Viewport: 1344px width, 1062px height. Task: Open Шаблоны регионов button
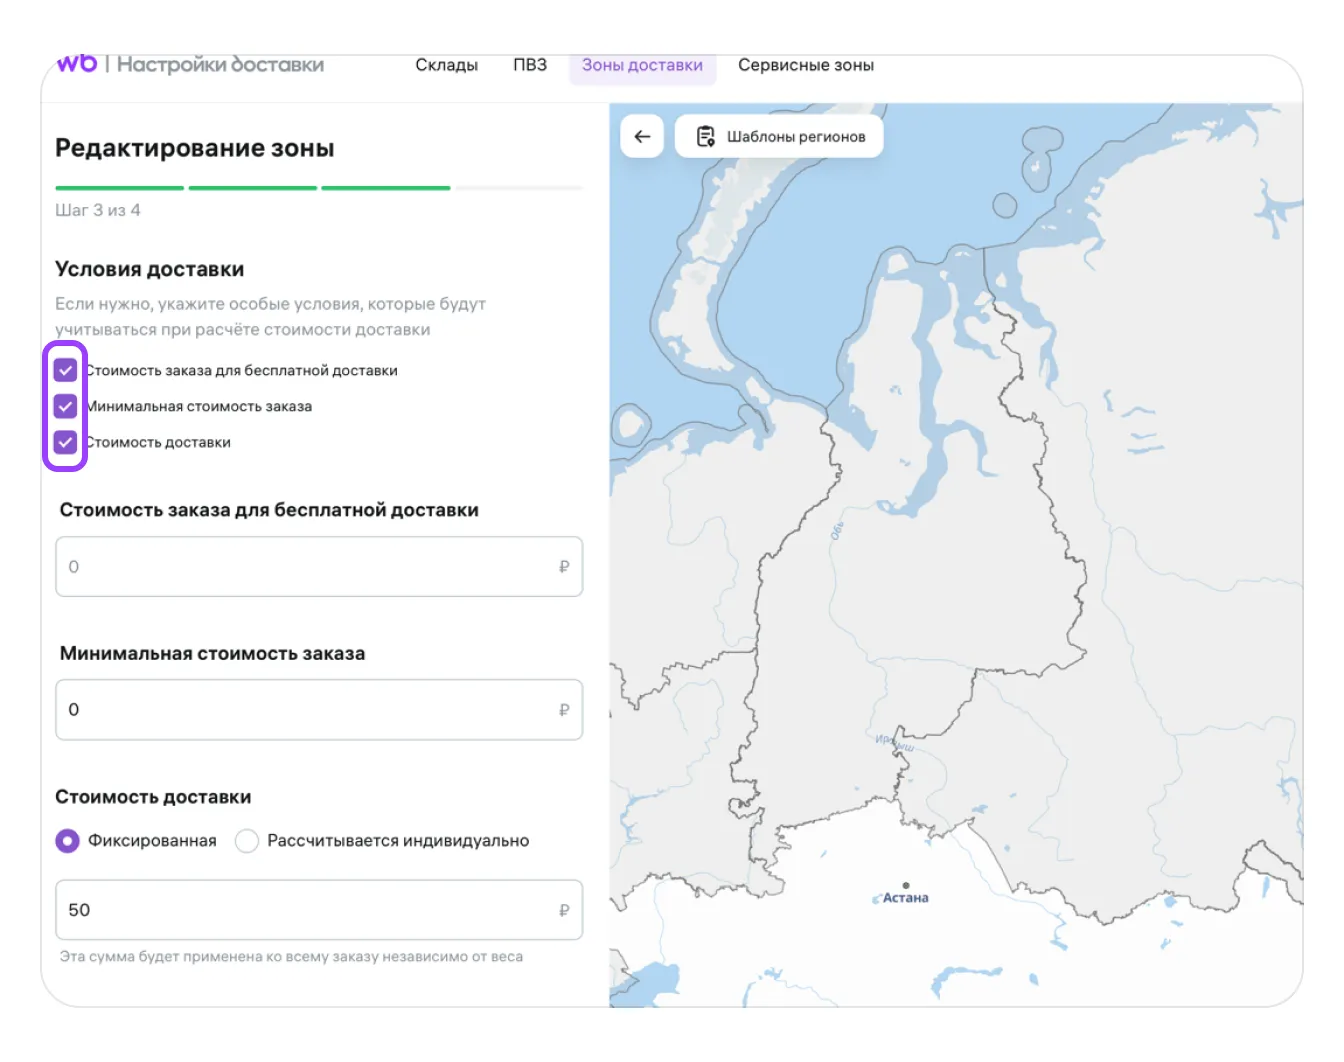tap(779, 136)
